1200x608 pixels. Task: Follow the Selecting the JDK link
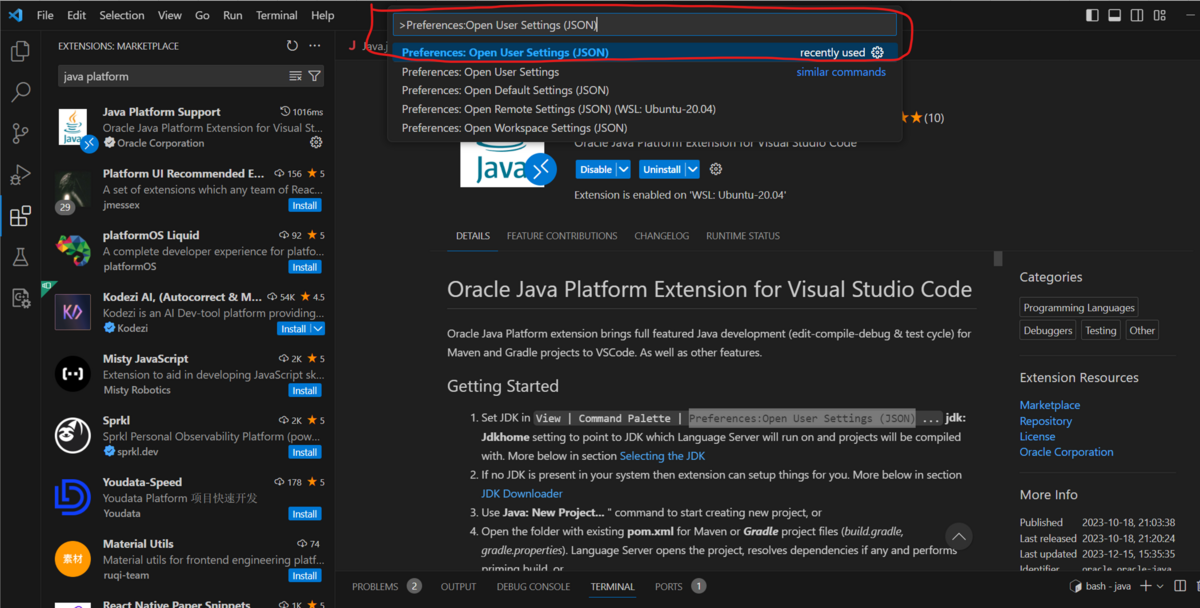(662, 456)
